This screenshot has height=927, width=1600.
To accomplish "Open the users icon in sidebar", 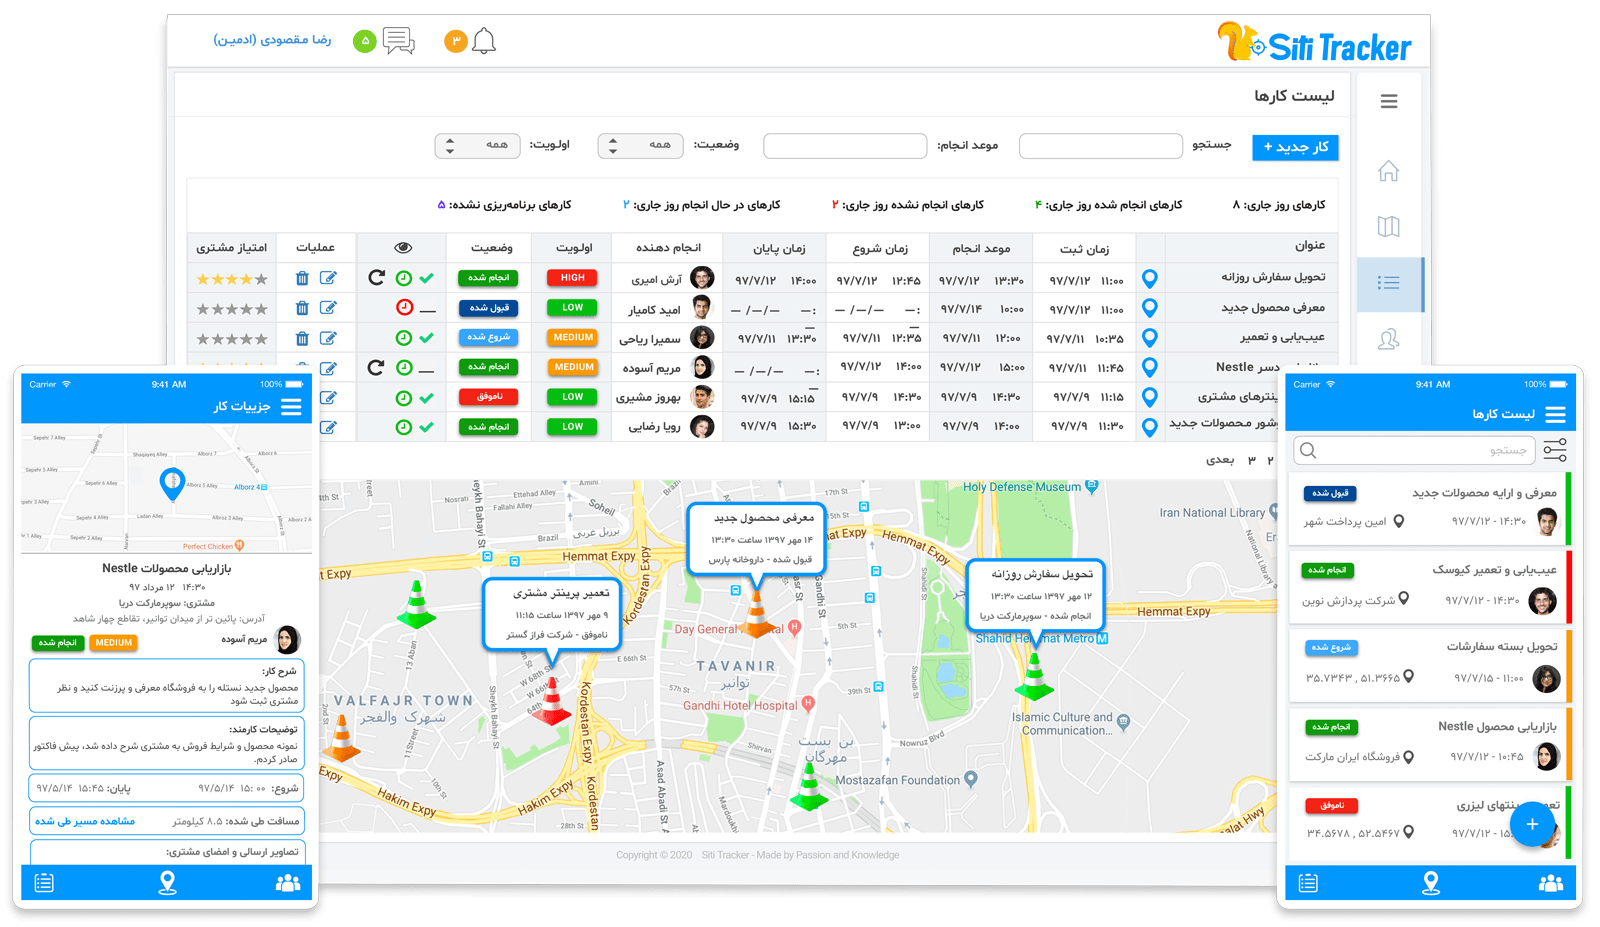I will pos(1389,339).
